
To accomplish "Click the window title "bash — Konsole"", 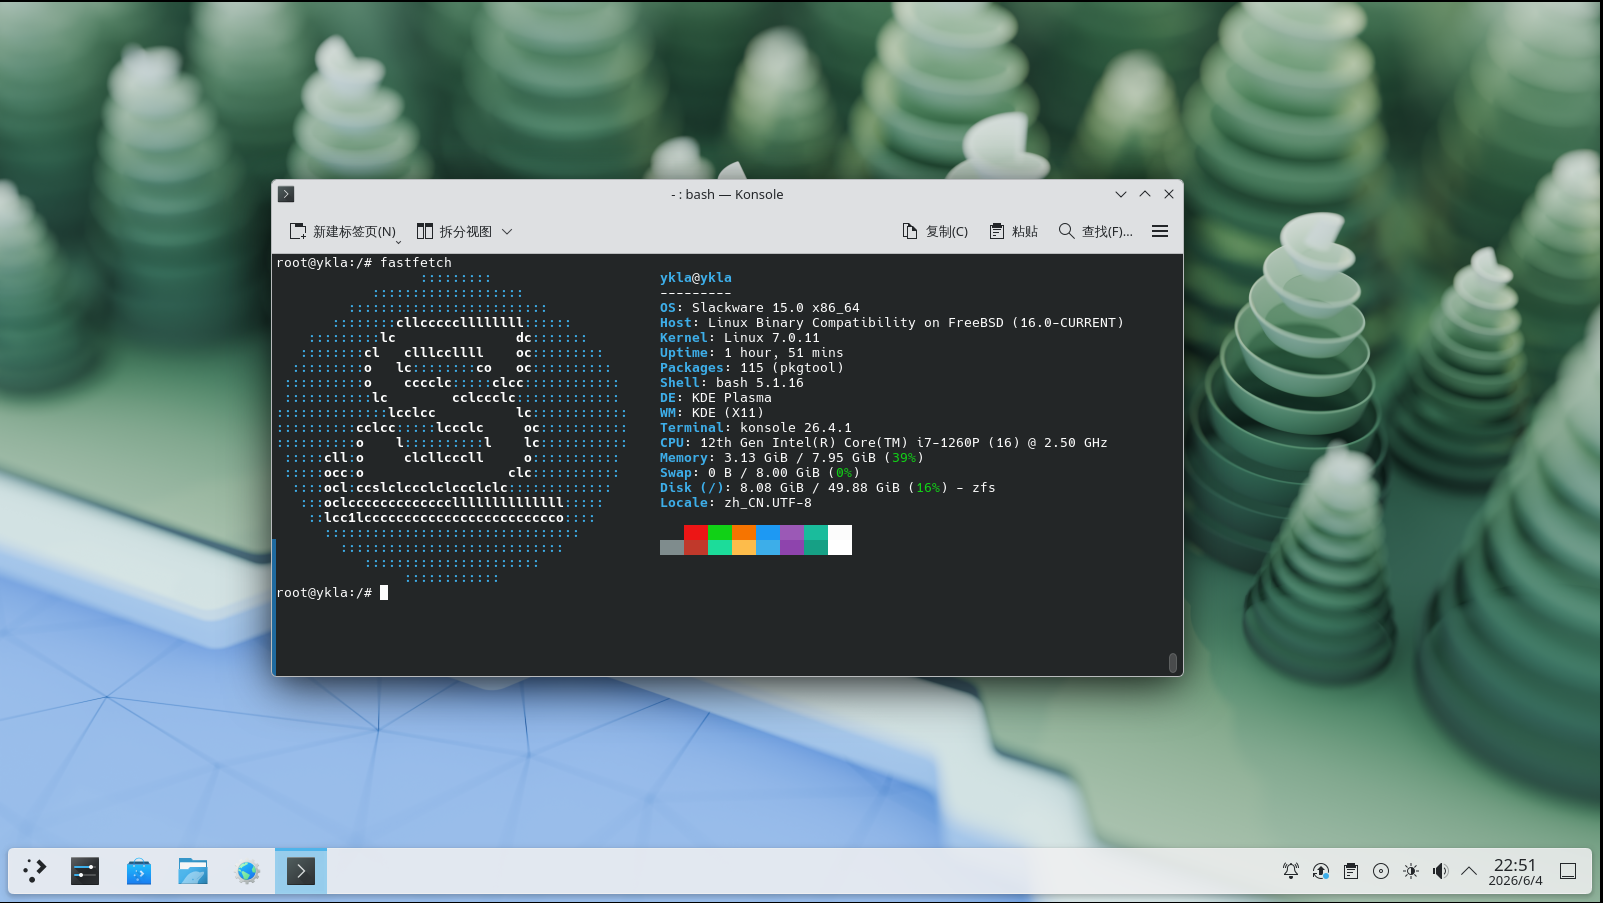I will (734, 194).
